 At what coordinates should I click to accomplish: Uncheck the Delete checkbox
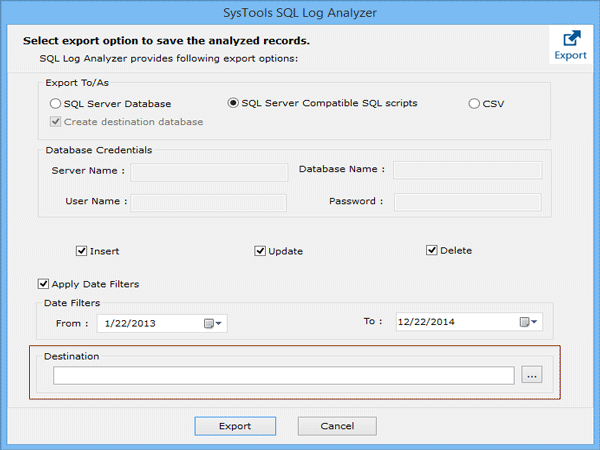(432, 250)
